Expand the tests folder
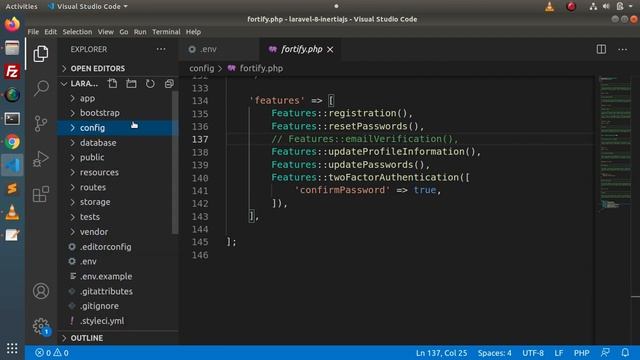 (118, 217)
